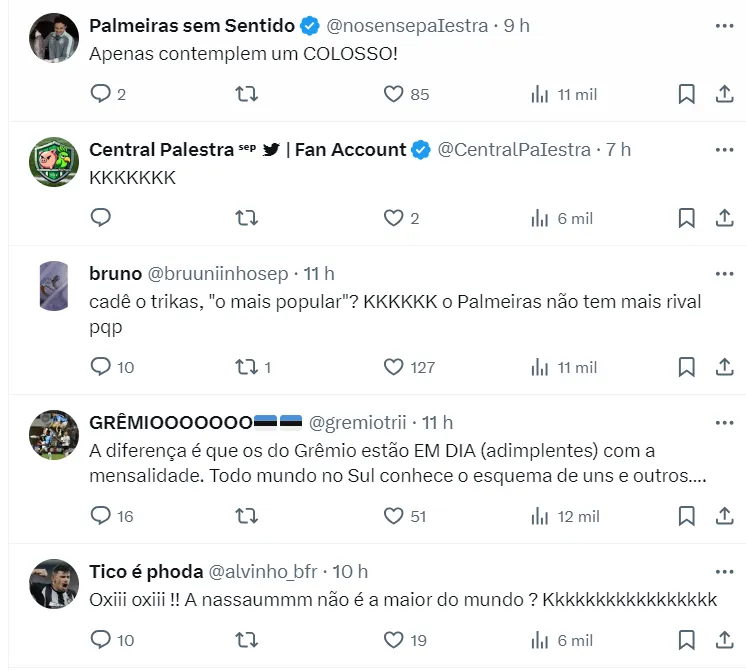Bookmark the GRÊMIOOOOOOO tweet

(x=686, y=516)
